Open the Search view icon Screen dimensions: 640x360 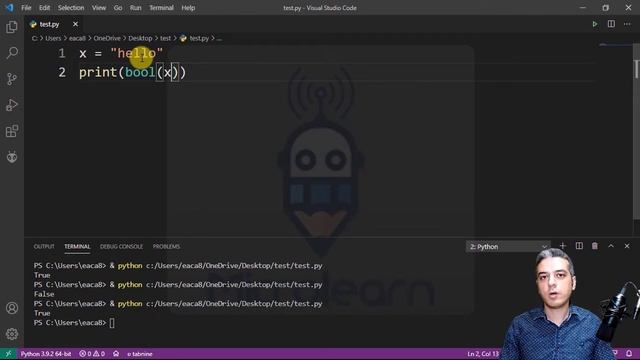[x=12, y=53]
